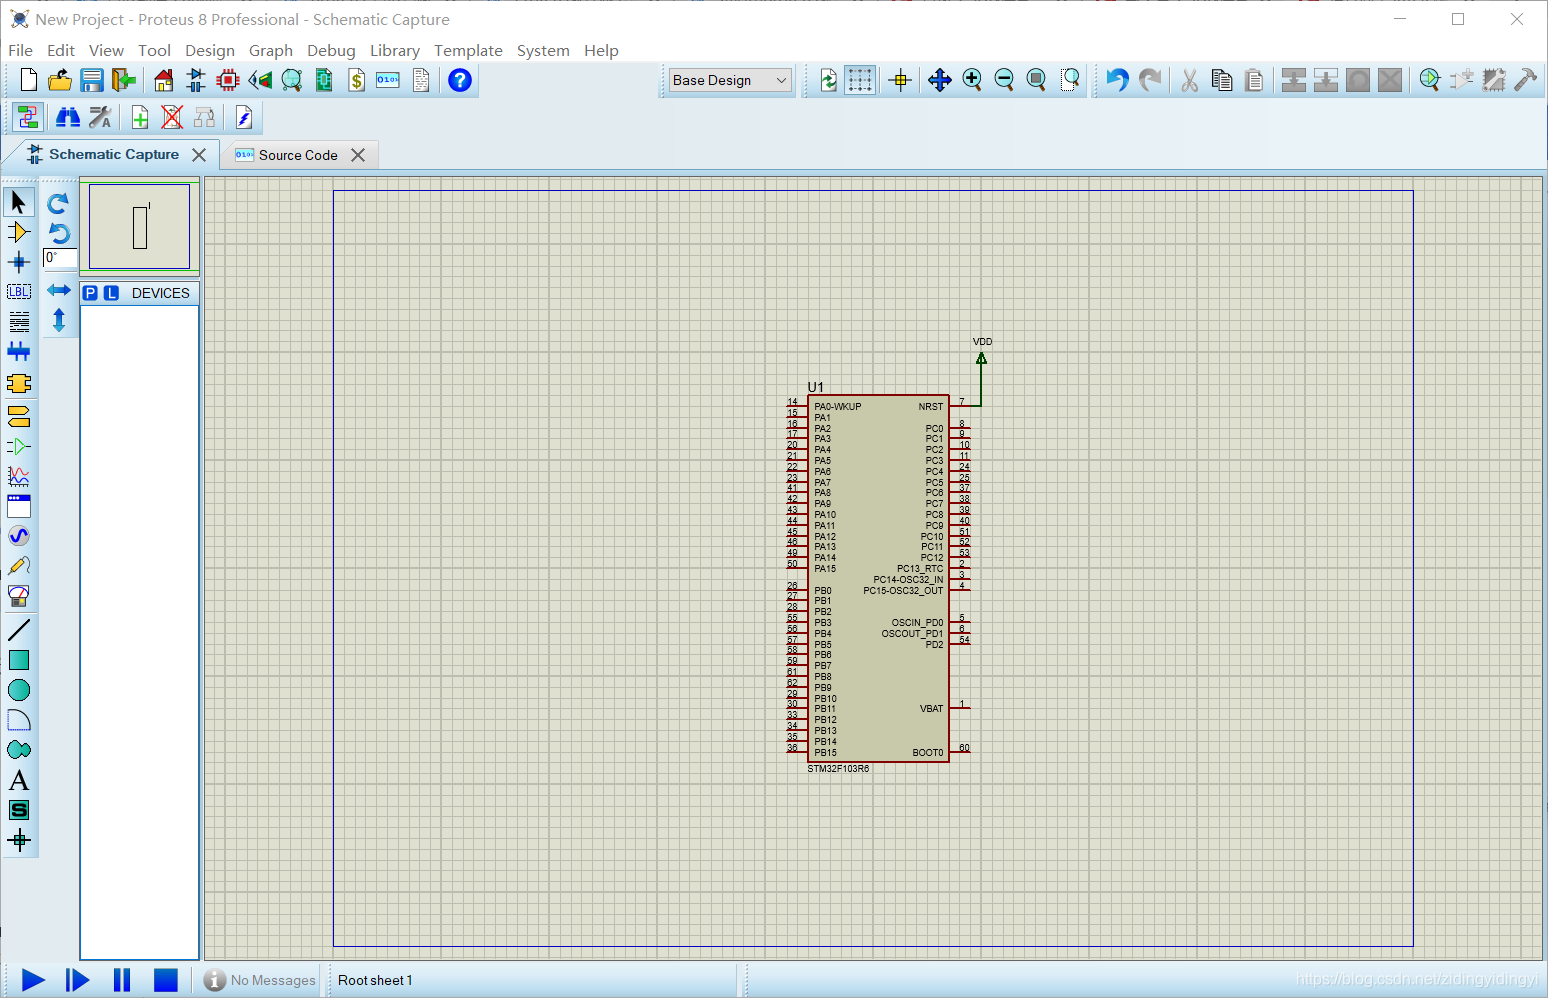The image size is (1548, 998).
Task: Add a new root sheet
Action: (140, 118)
